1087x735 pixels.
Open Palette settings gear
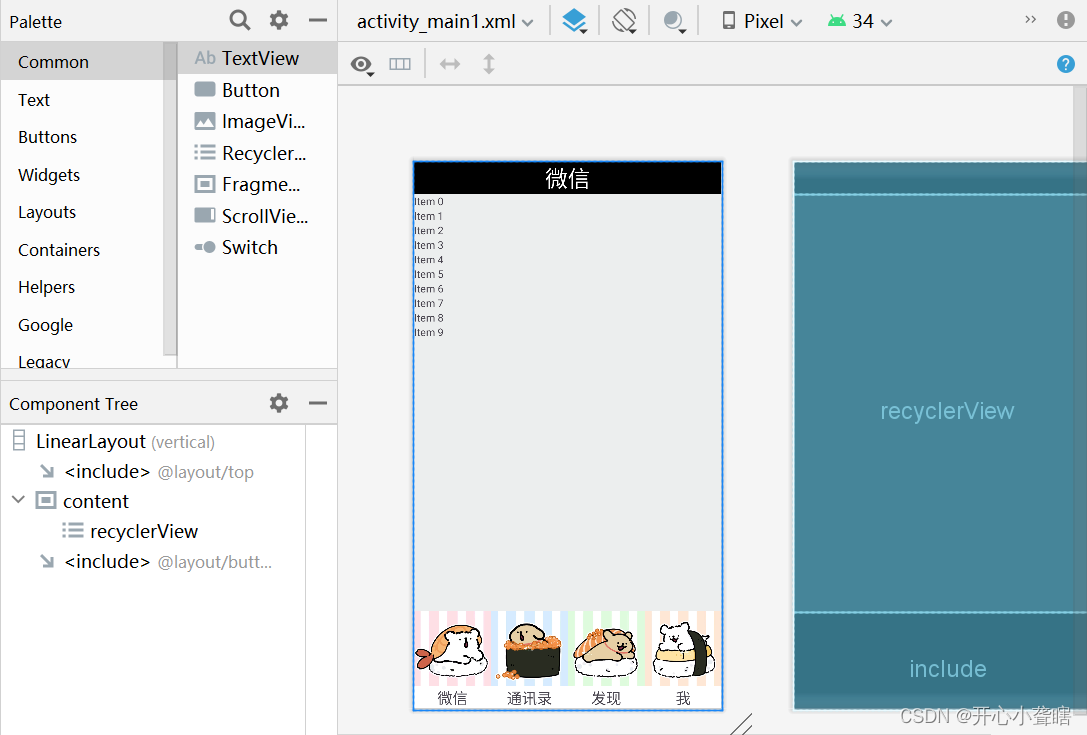279,20
